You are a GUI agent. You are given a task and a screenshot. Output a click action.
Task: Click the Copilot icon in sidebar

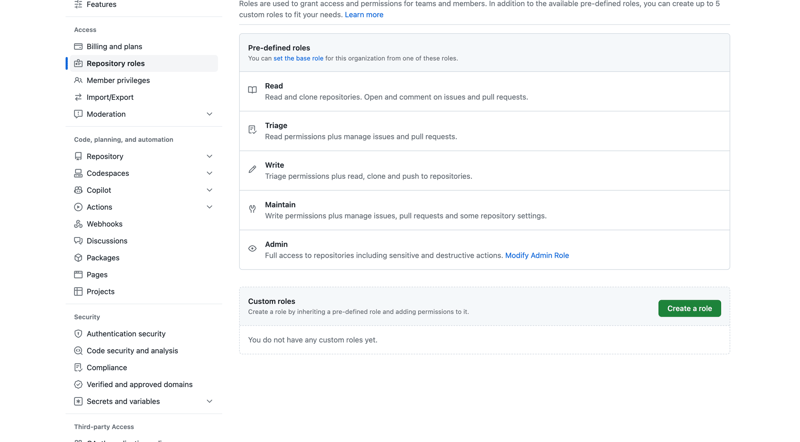point(78,190)
